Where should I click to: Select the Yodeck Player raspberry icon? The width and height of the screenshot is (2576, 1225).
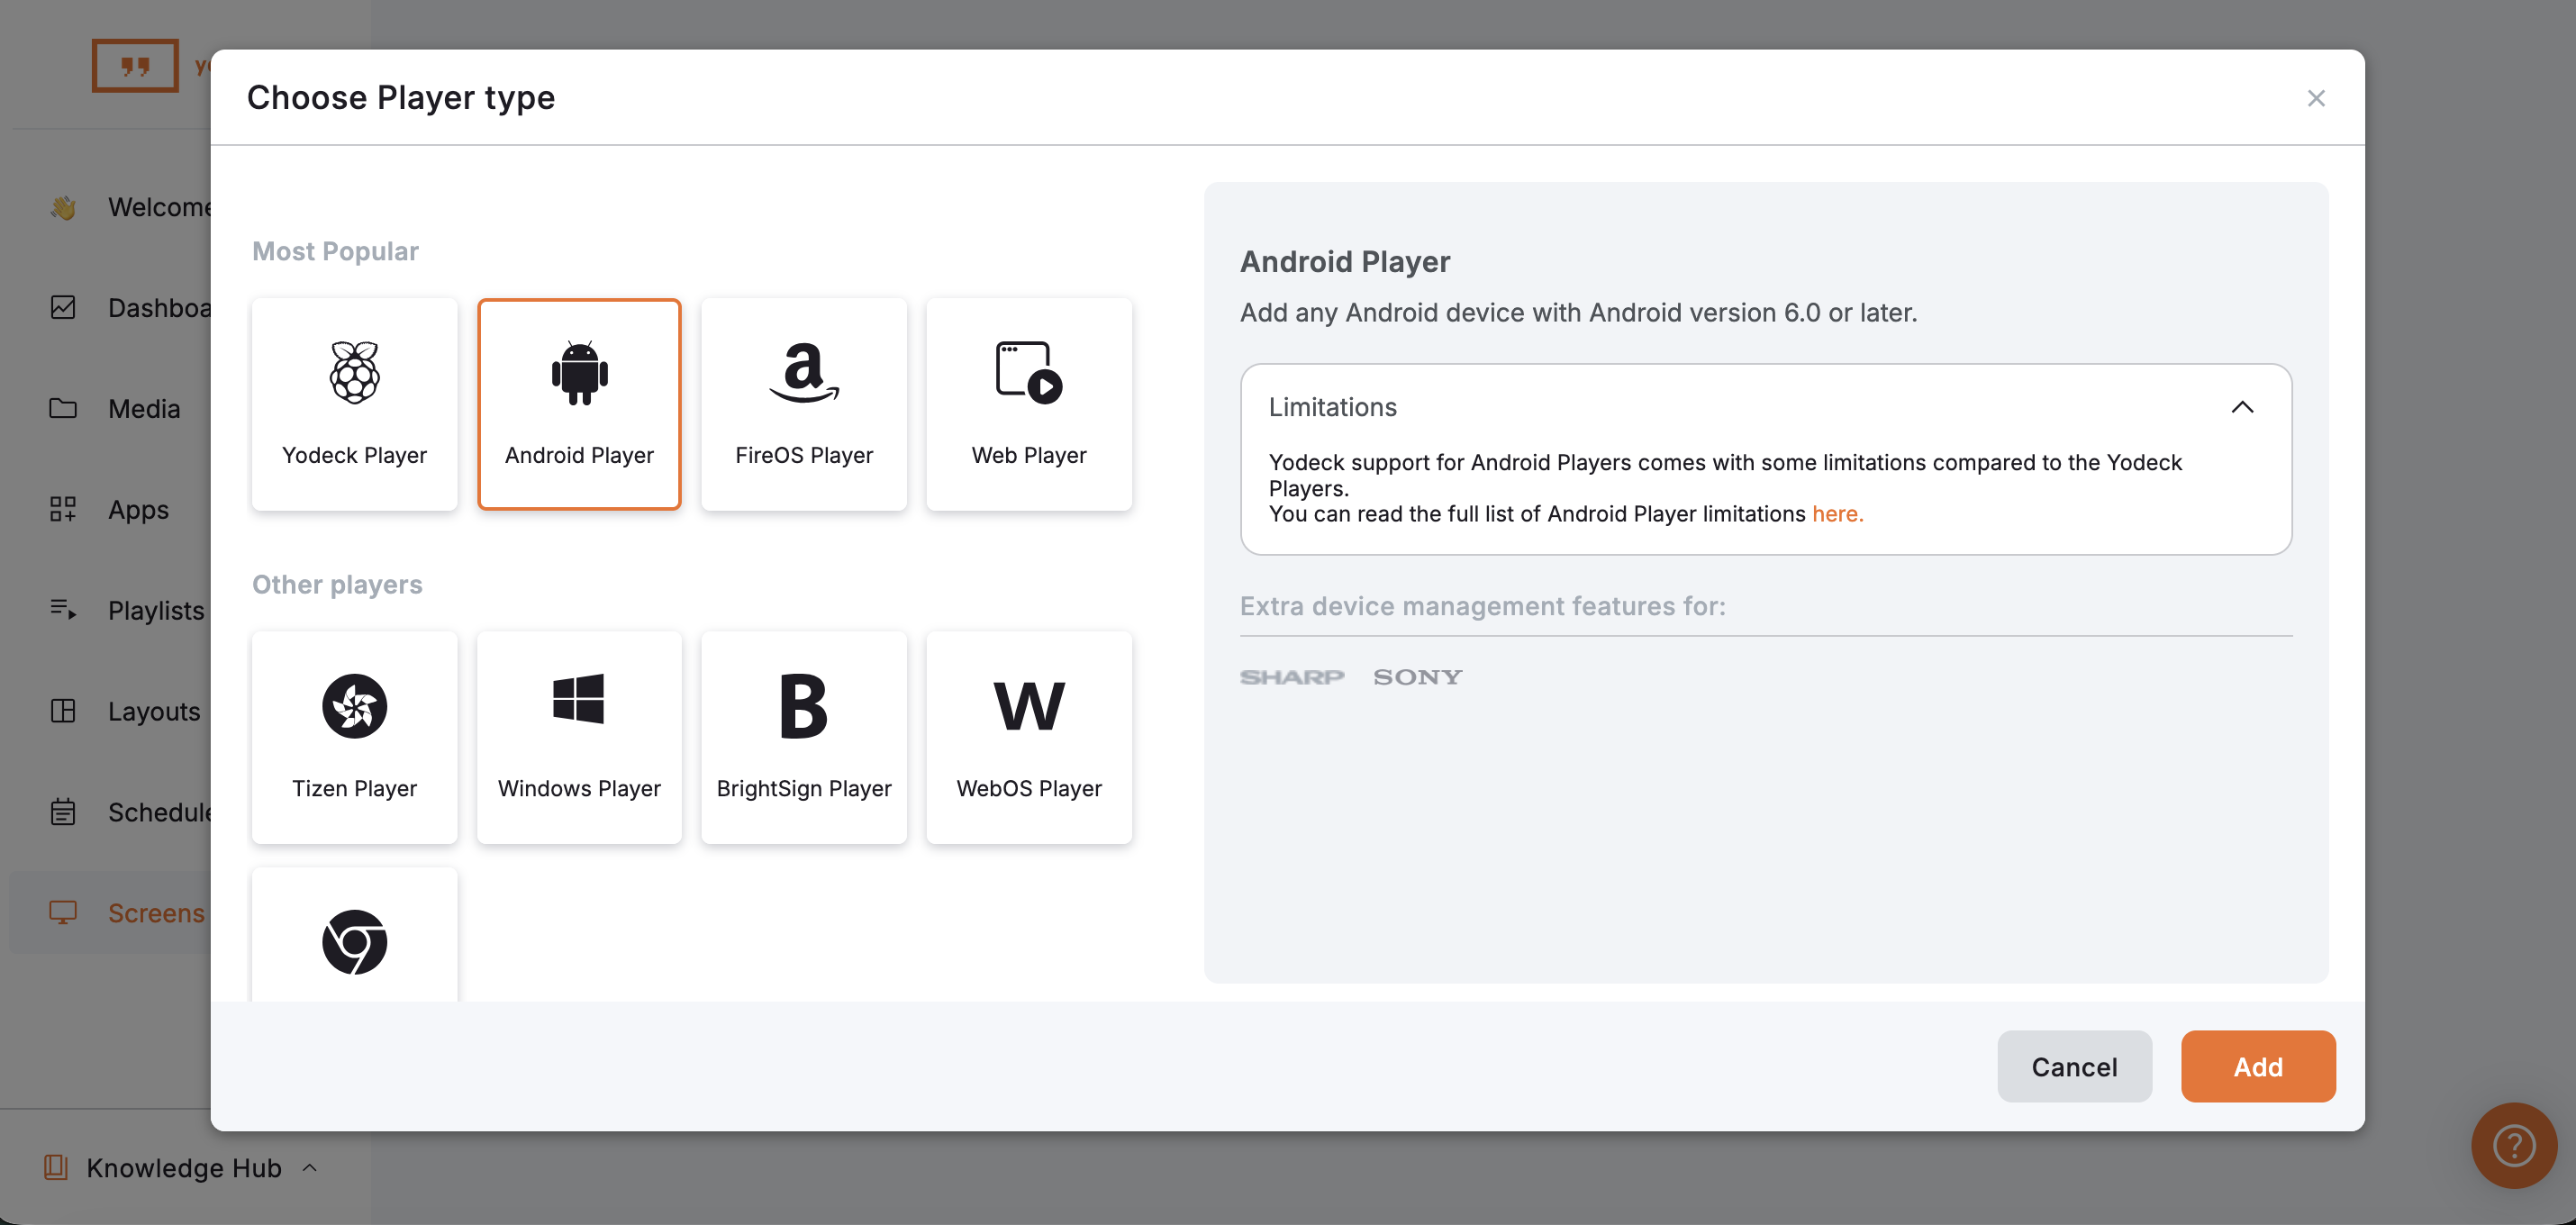click(x=354, y=373)
